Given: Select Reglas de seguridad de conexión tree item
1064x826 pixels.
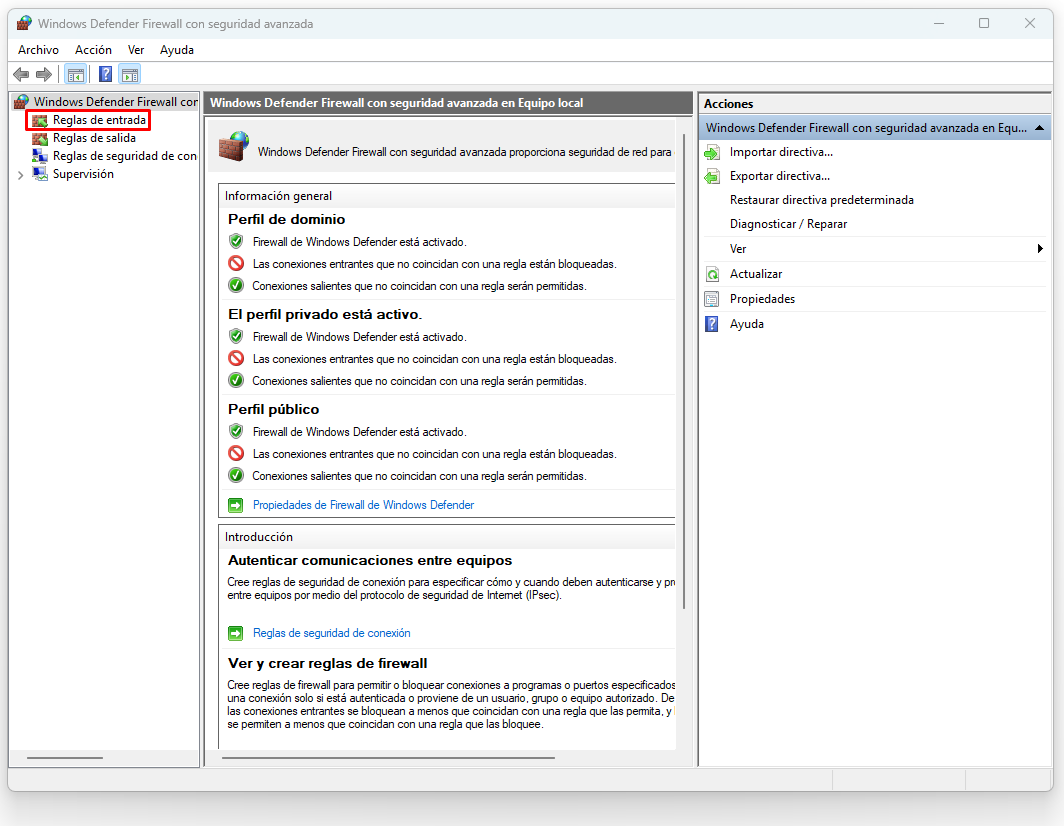Looking at the screenshot, I should pyautogui.click(x=125, y=155).
